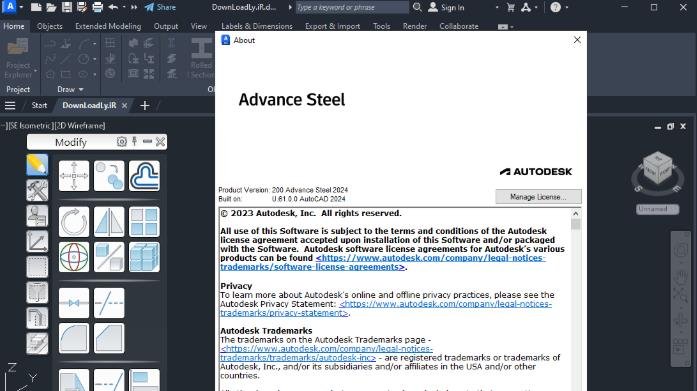Click the 3D Rotate globe tool

point(74,257)
